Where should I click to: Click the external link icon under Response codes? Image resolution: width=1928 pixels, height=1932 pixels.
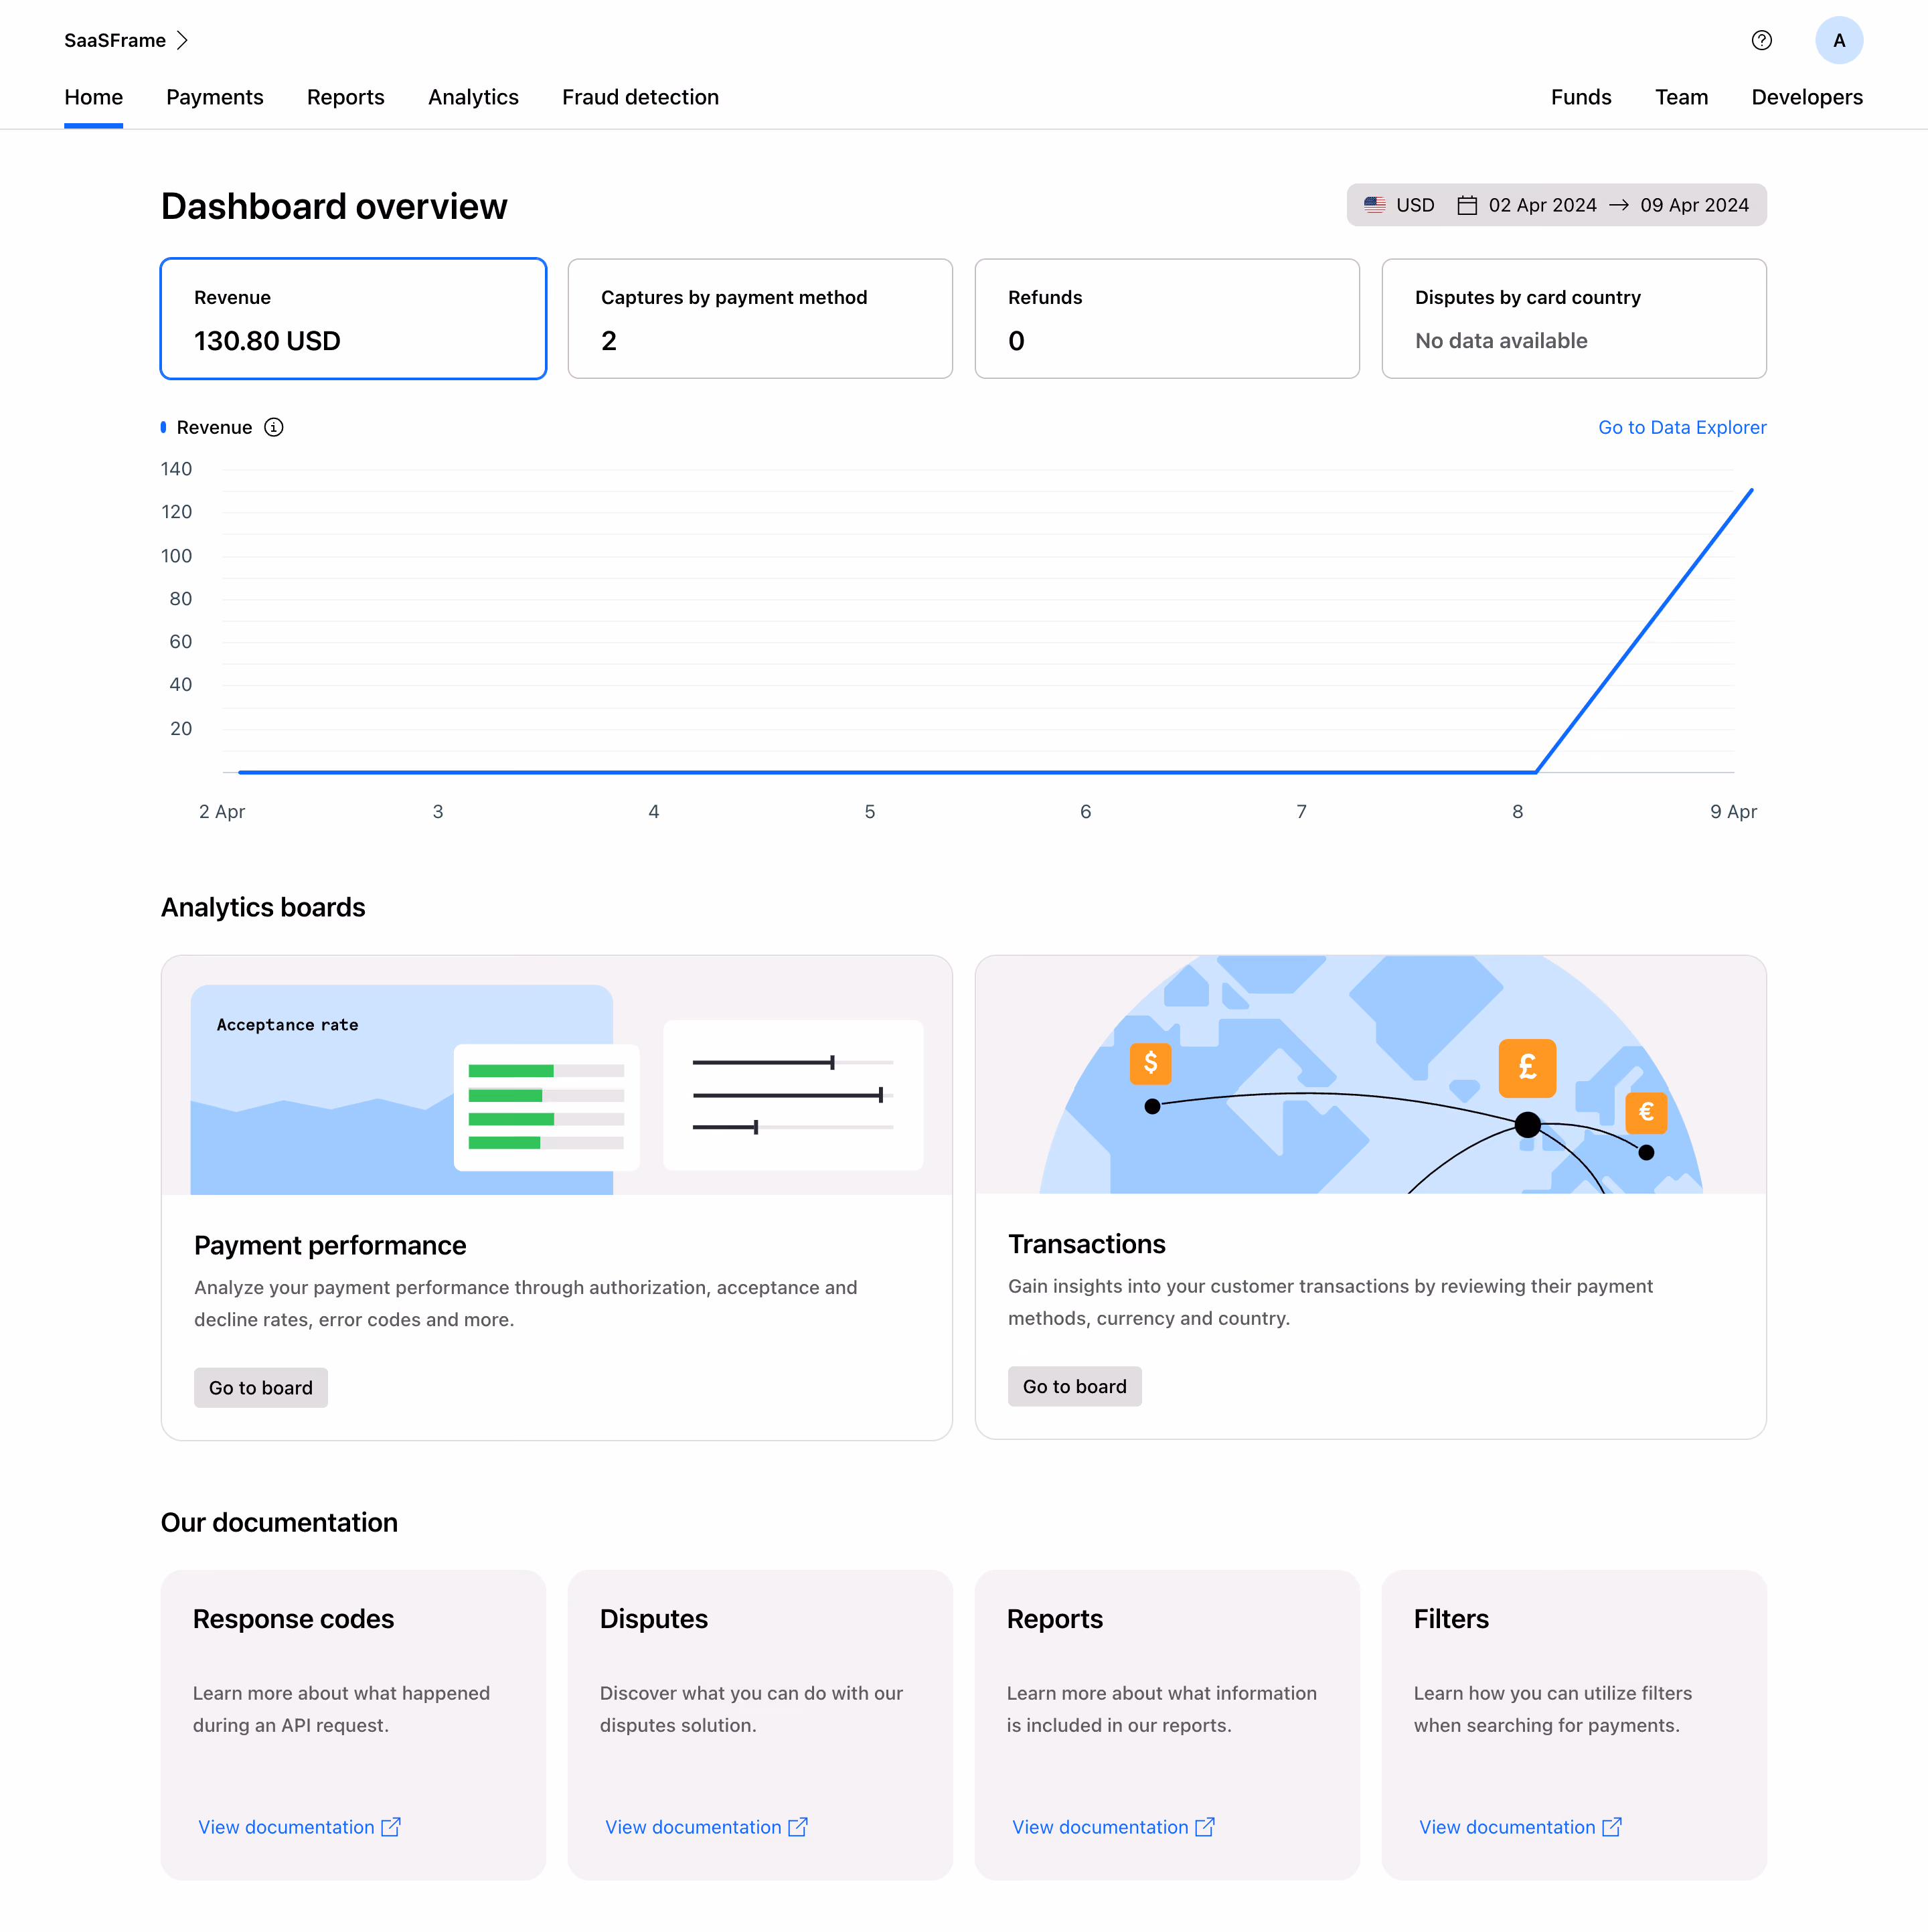point(391,1826)
